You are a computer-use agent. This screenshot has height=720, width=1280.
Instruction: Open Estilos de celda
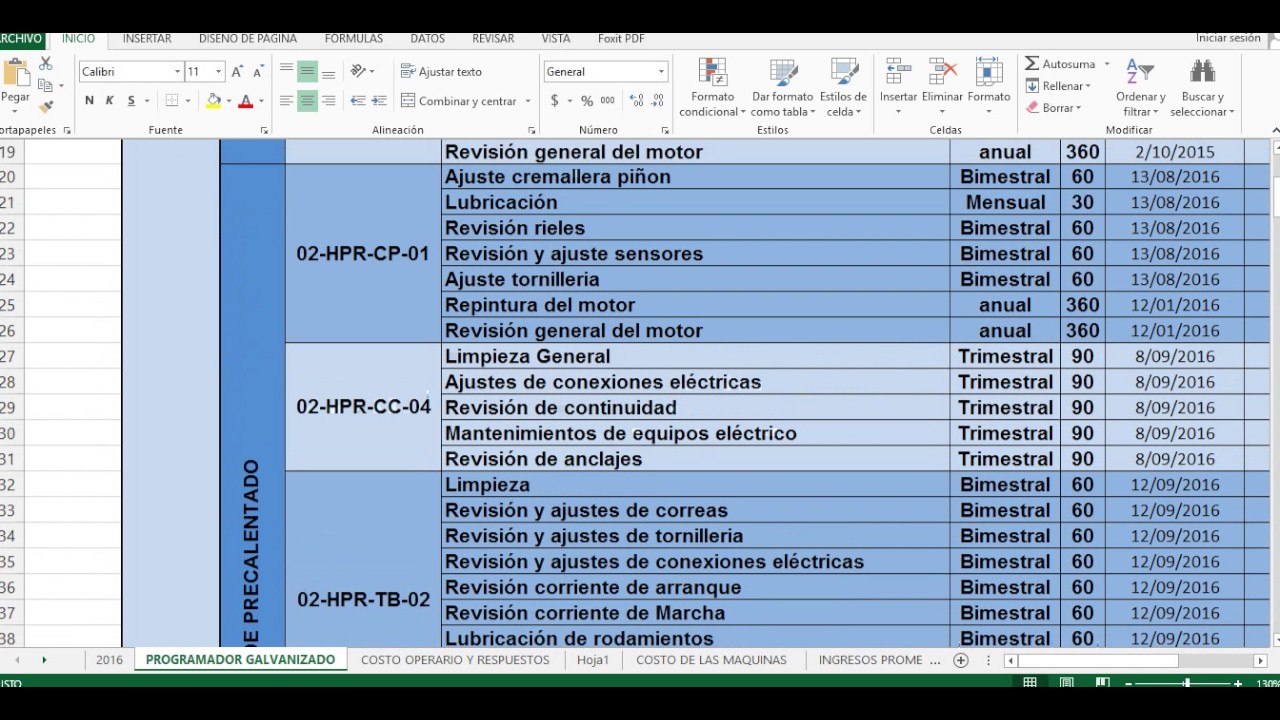[x=843, y=88]
